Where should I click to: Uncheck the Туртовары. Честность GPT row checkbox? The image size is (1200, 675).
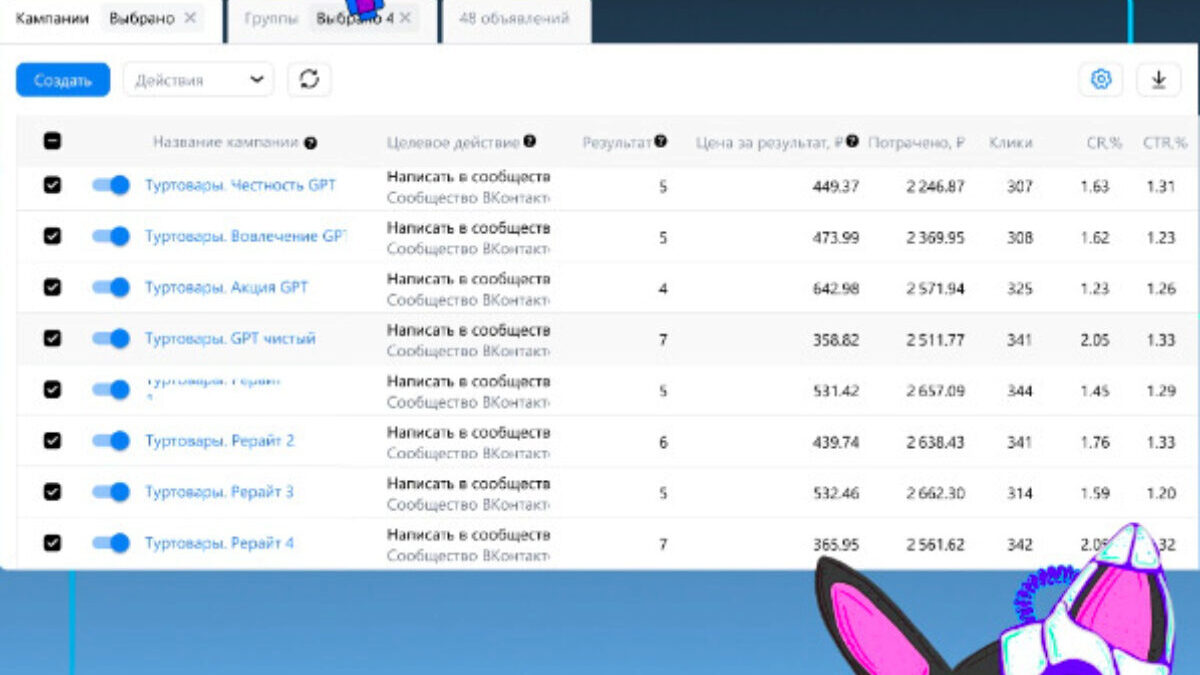(53, 185)
